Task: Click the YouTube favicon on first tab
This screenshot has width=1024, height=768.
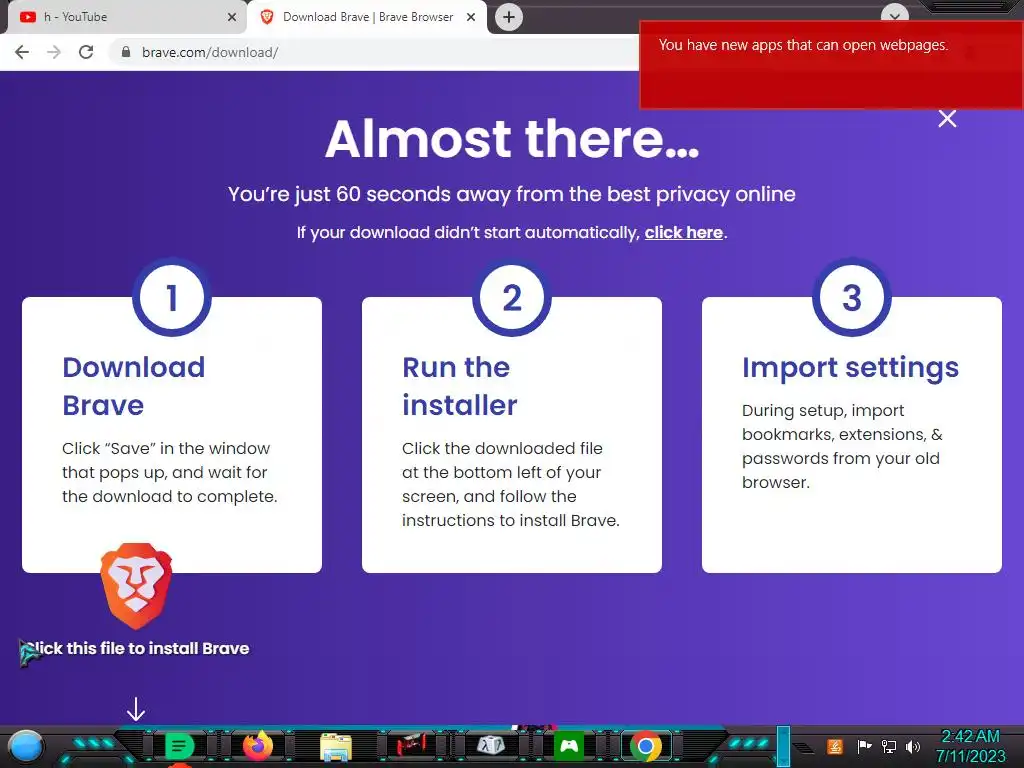Action: tap(28, 17)
